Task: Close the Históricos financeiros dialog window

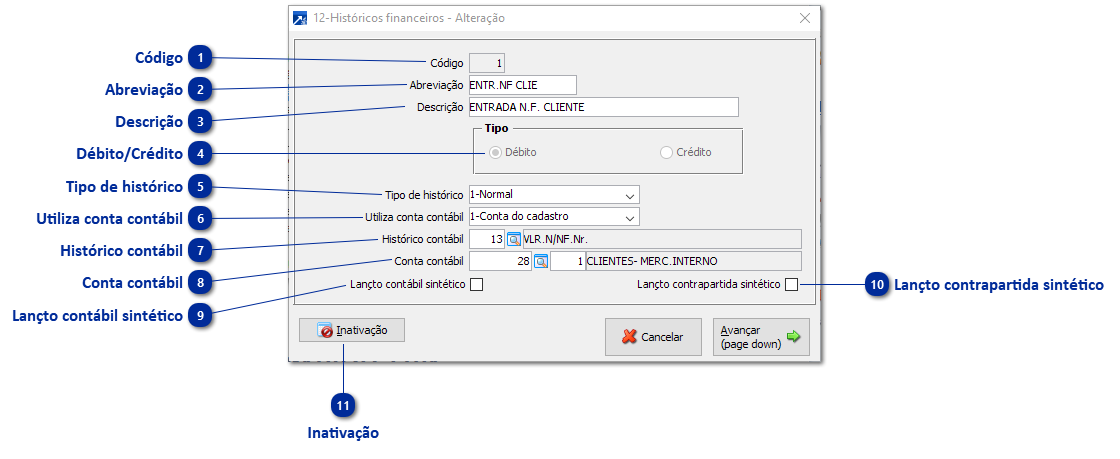Action: coord(805,18)
